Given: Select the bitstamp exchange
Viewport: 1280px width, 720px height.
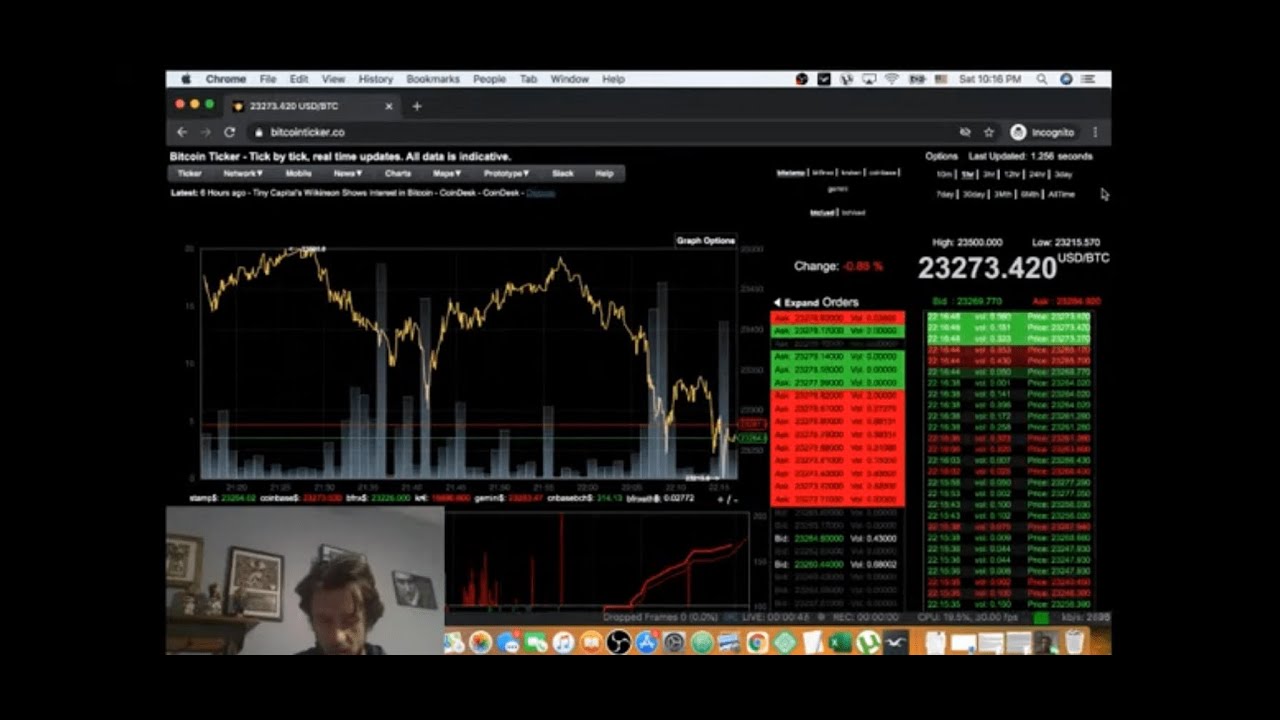Looking at the screenshot, I should [x=791, y=173].
